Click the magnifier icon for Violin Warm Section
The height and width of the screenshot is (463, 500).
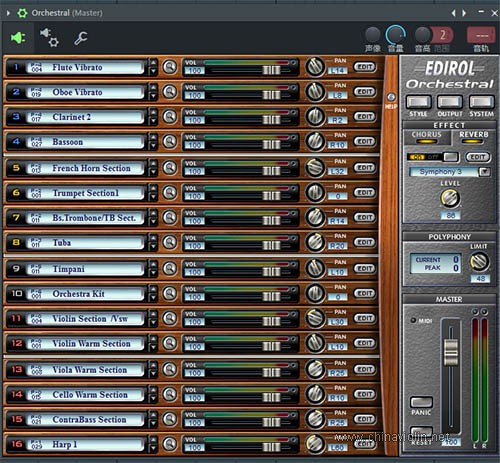[170, 343]
